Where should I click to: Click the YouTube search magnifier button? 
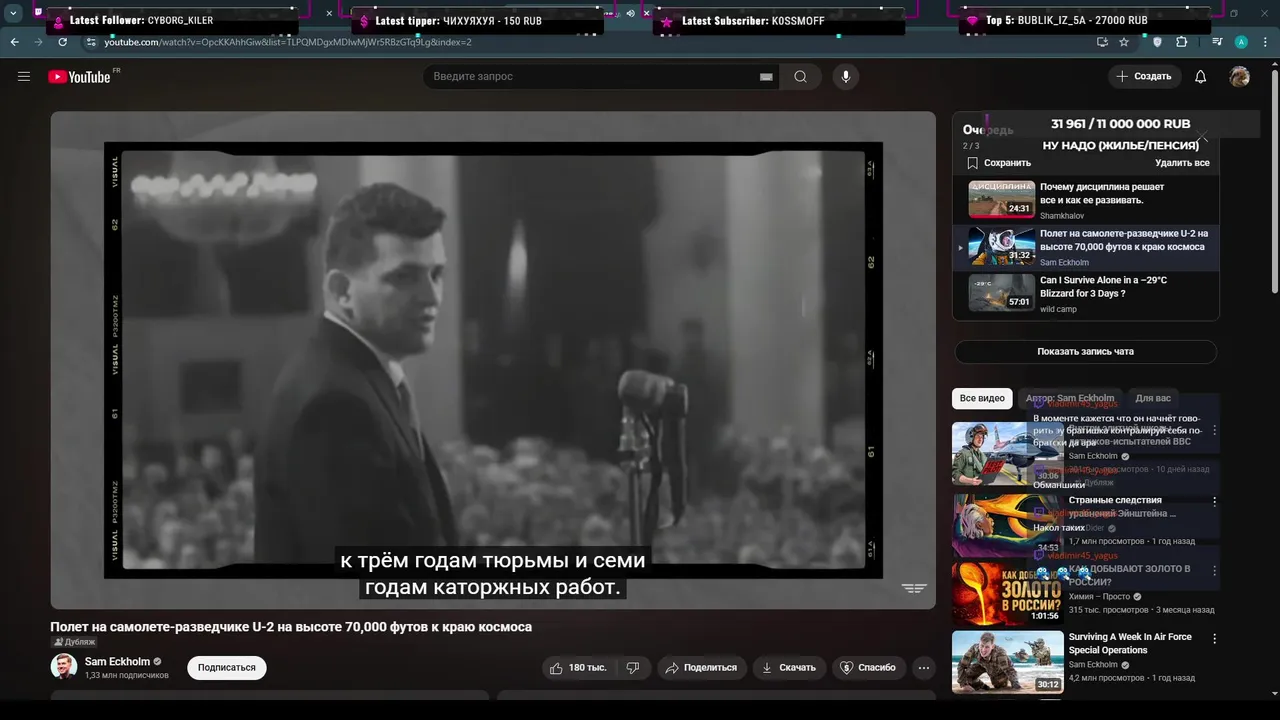[800, 77]
